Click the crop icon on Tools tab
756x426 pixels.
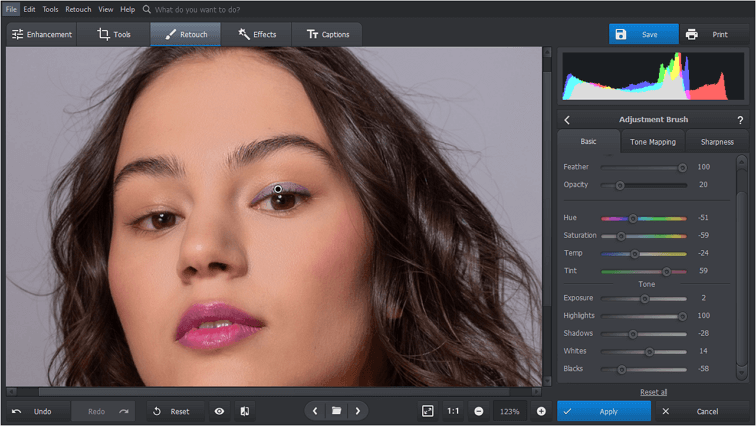click(103, 34)
